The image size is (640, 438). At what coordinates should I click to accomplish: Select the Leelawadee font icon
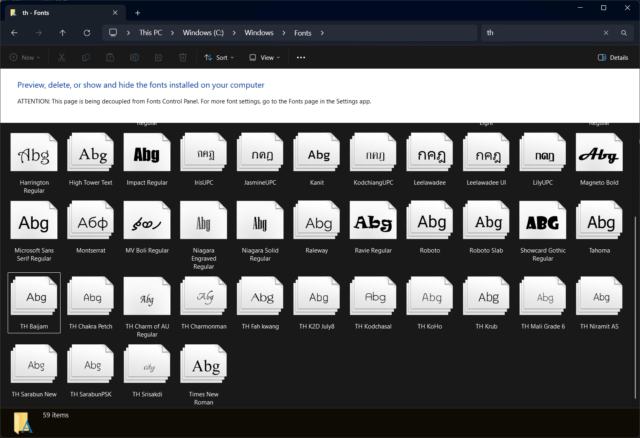(430, 152)
